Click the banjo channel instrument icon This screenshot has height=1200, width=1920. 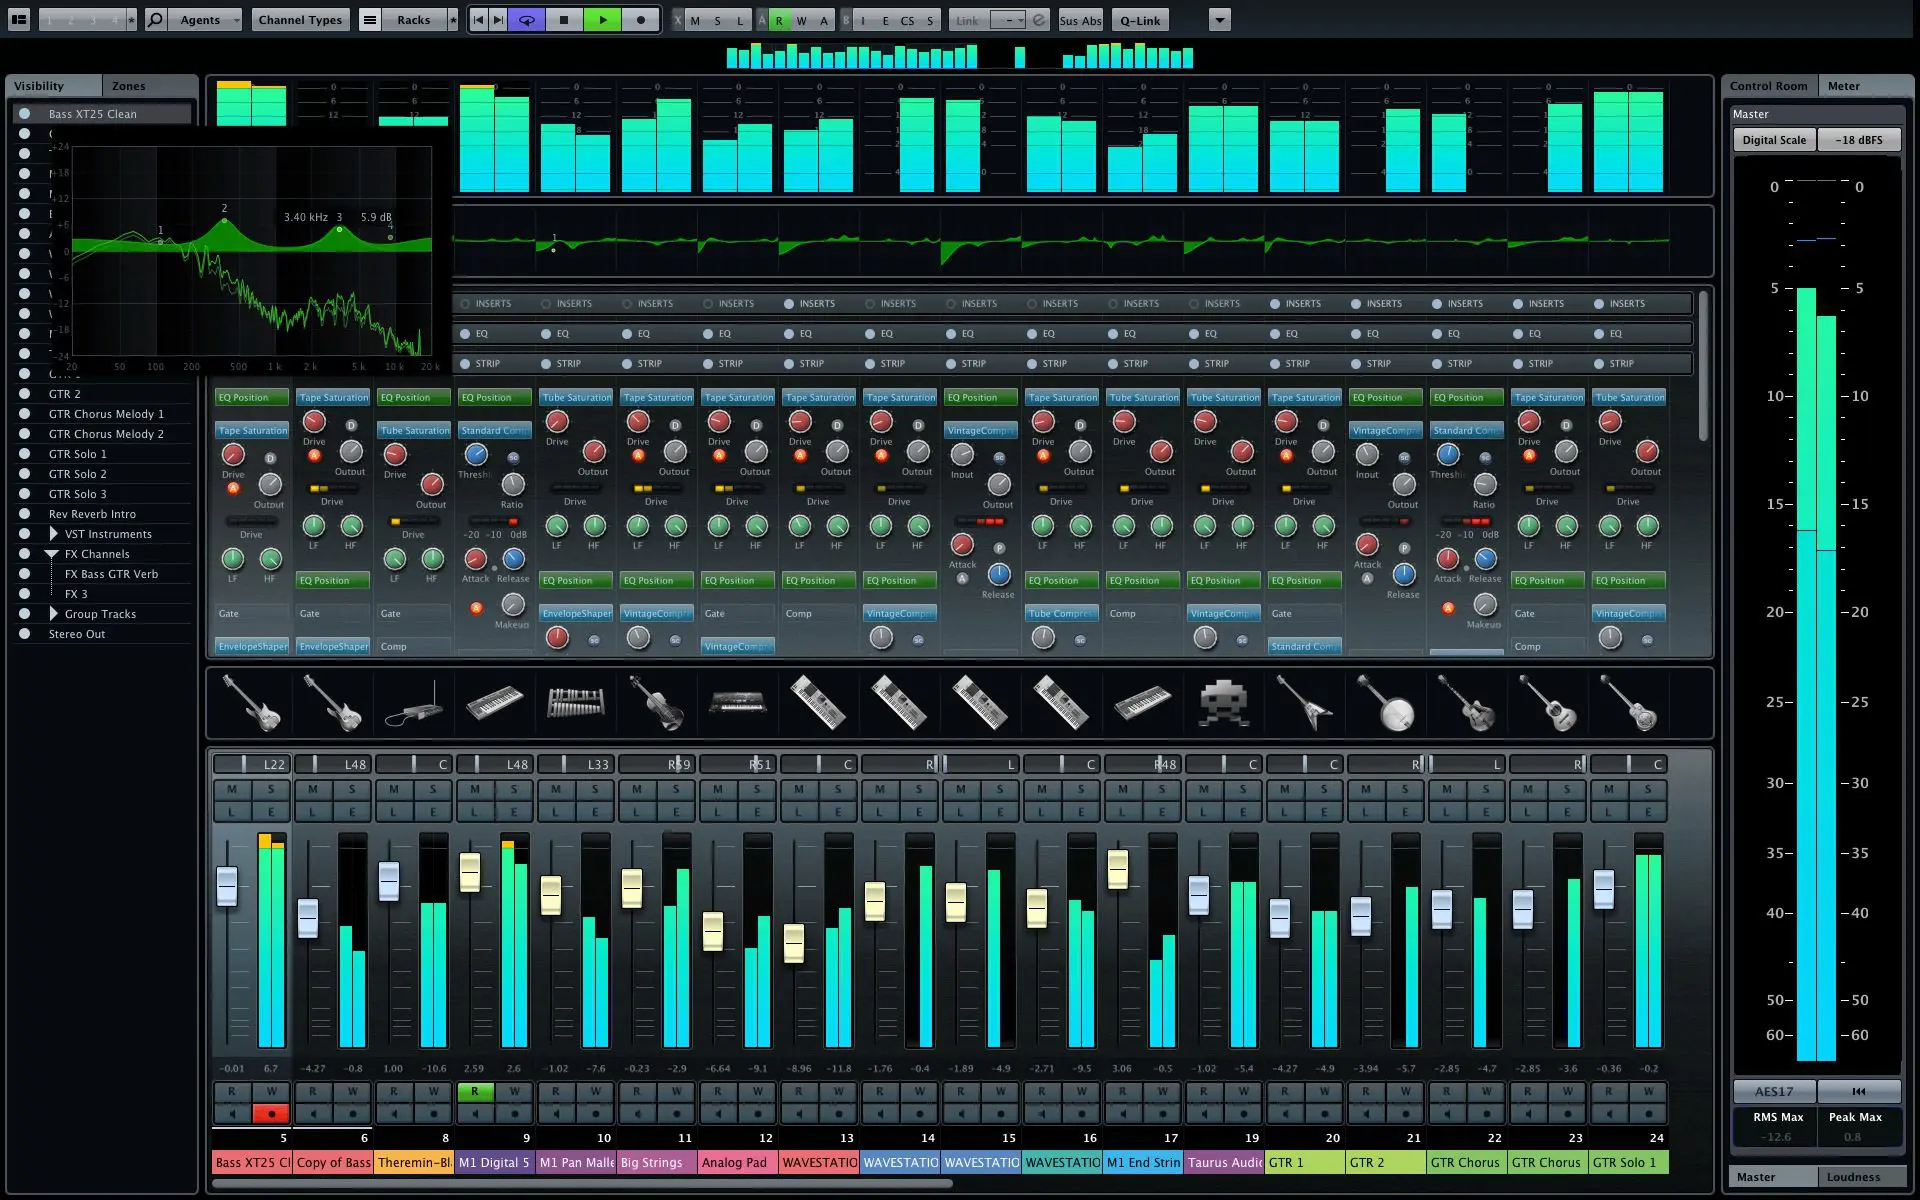(x=1385, y=703)
